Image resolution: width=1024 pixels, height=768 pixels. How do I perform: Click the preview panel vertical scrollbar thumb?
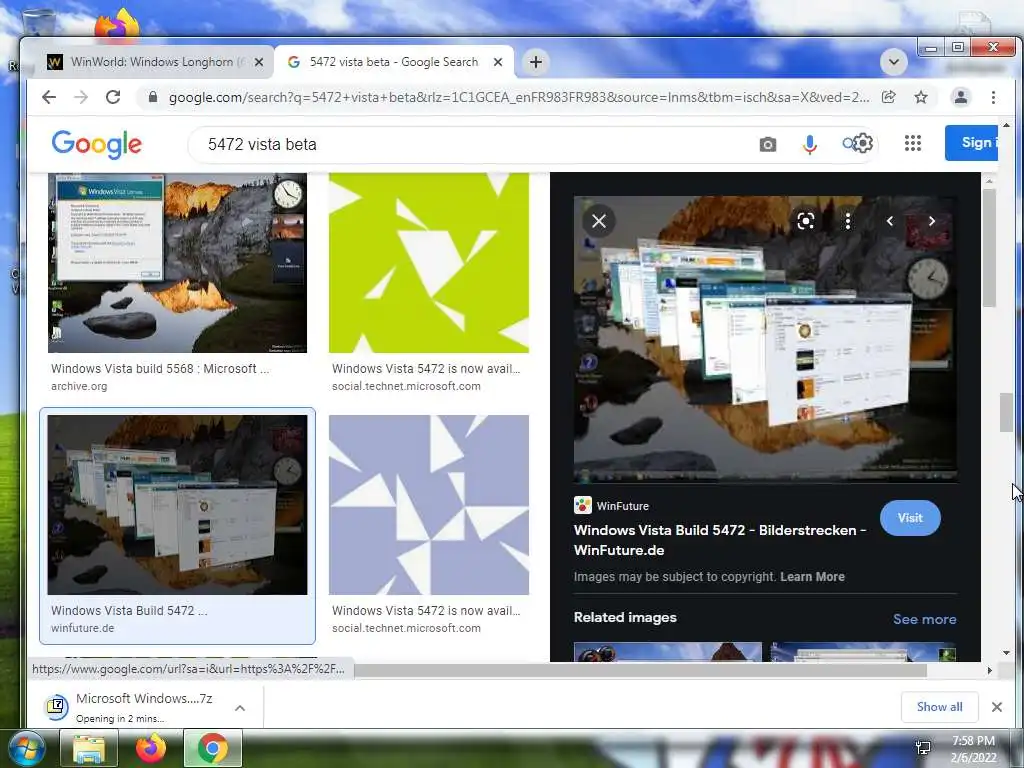989,248
